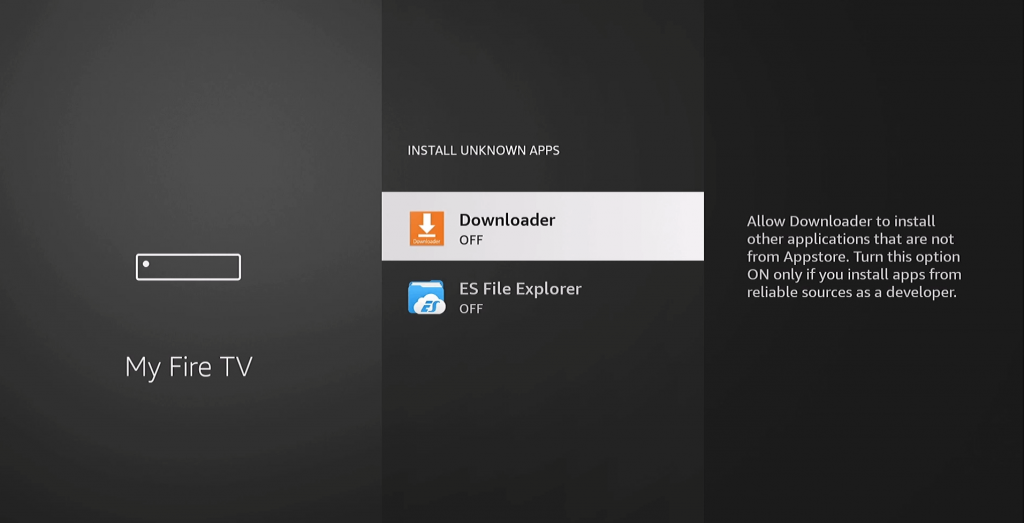Screen dimensions: 1024x523
Task: Toggle ES File Explorer OFF status
Action: point(471,308)
